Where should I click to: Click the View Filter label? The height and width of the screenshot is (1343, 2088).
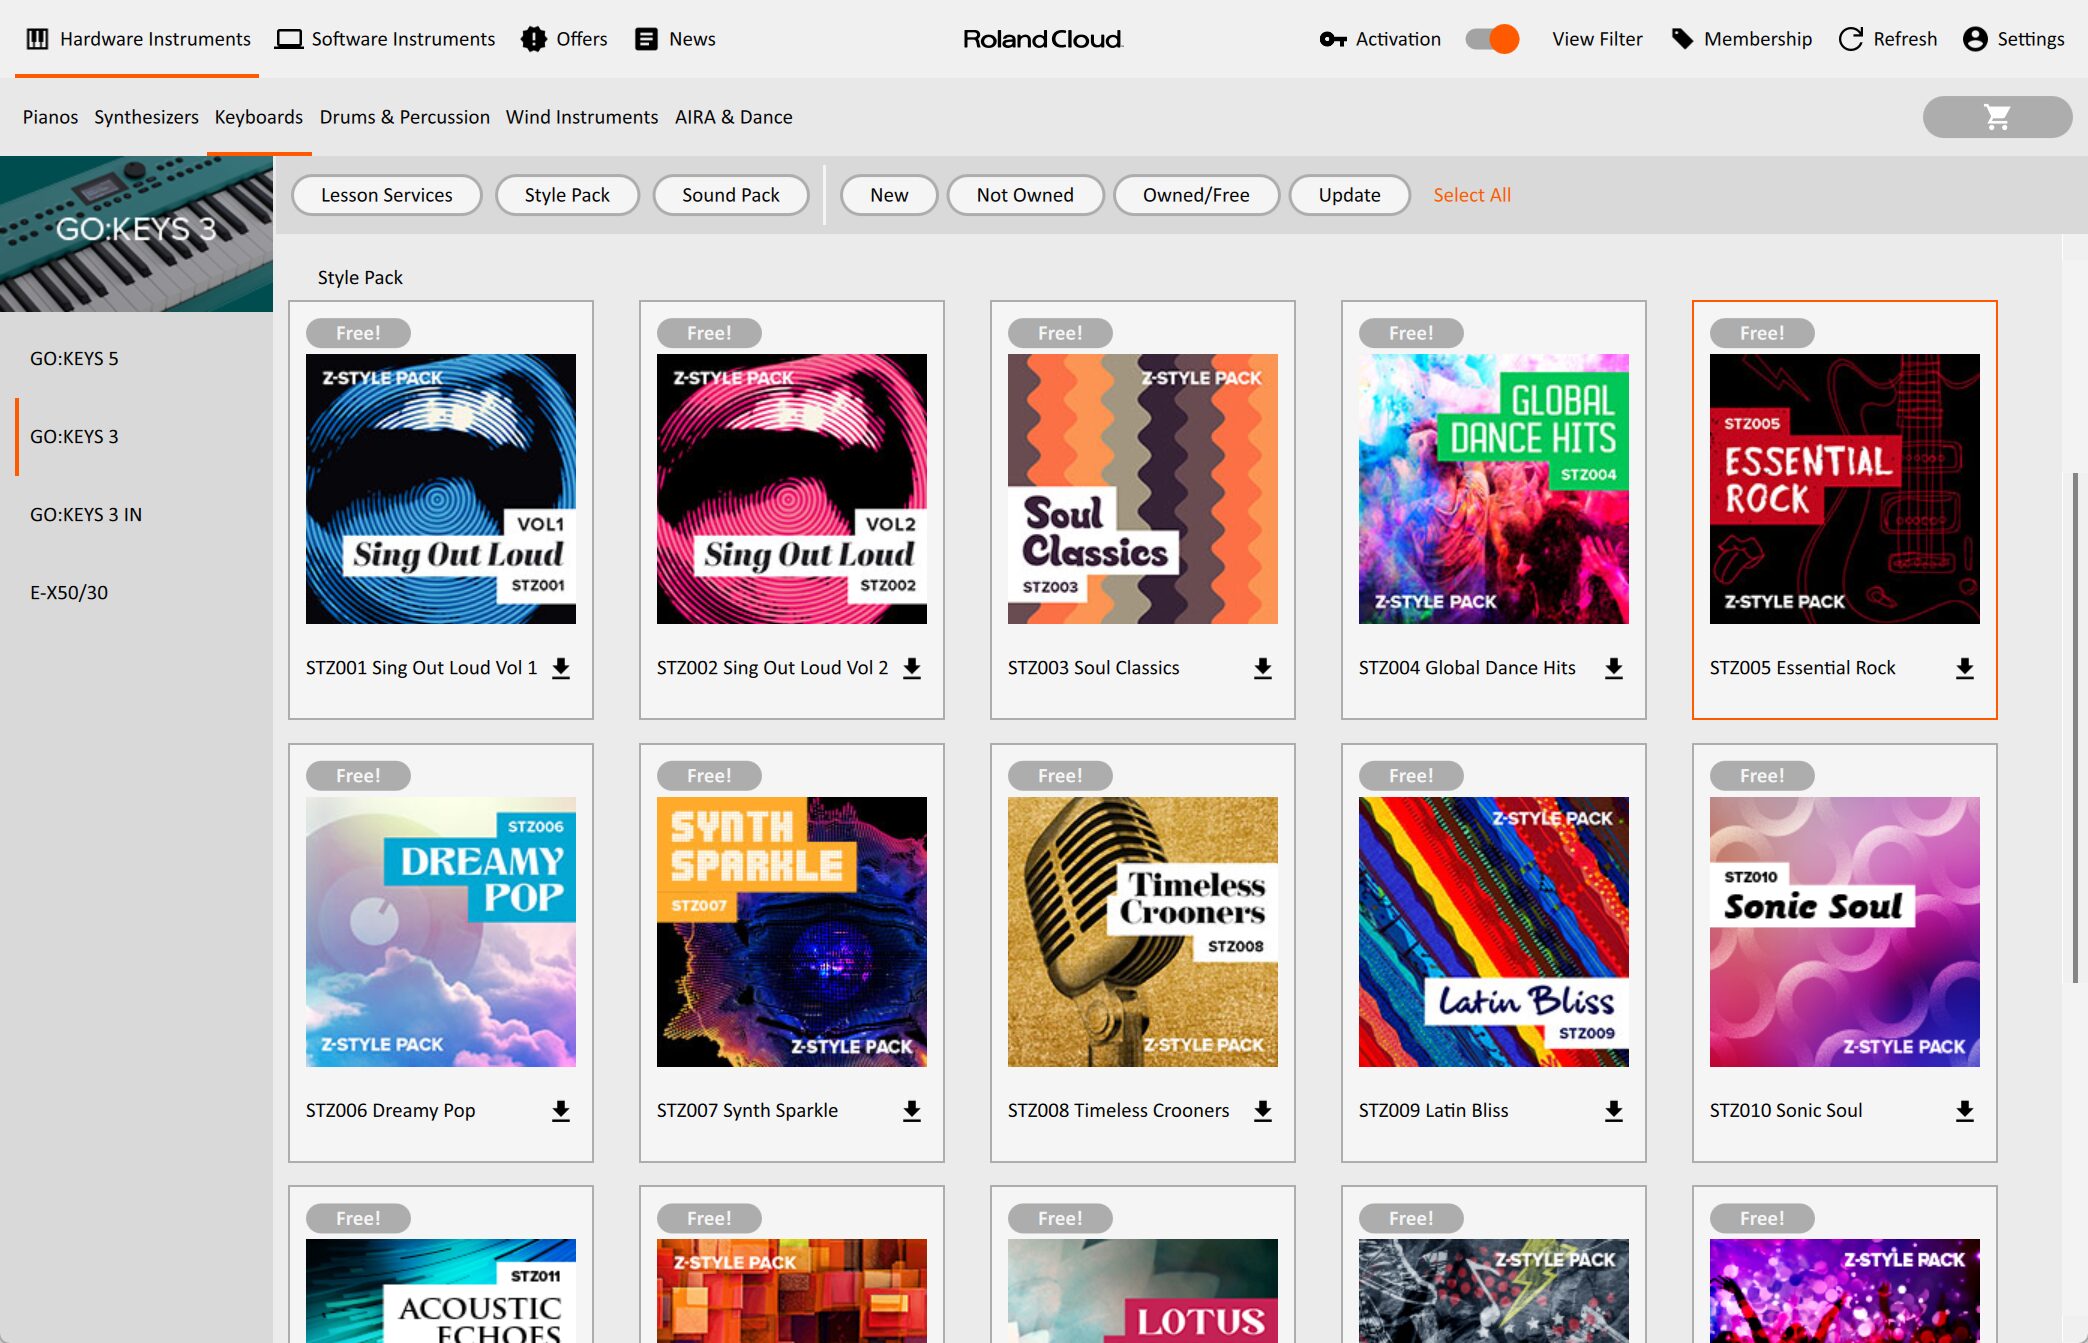pyautogui.click(x=1597, y=39)
